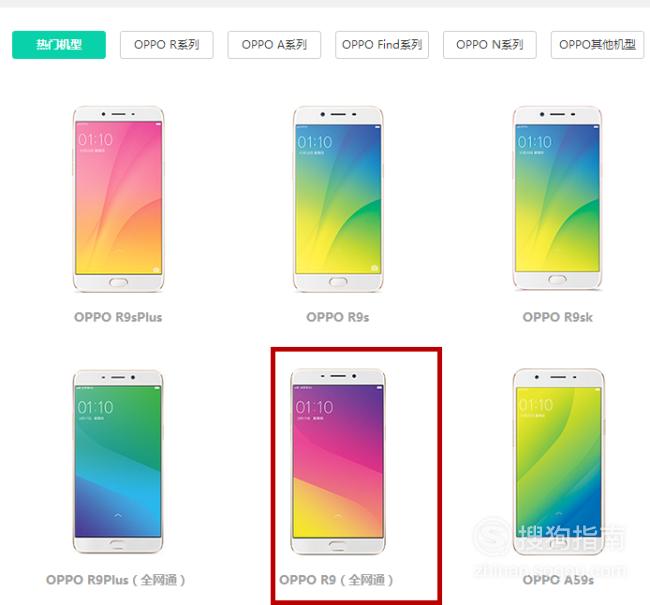Click the OPPO R9（全网通）label
The height and width of the screenshot is (605, 650).
point(336,580)
